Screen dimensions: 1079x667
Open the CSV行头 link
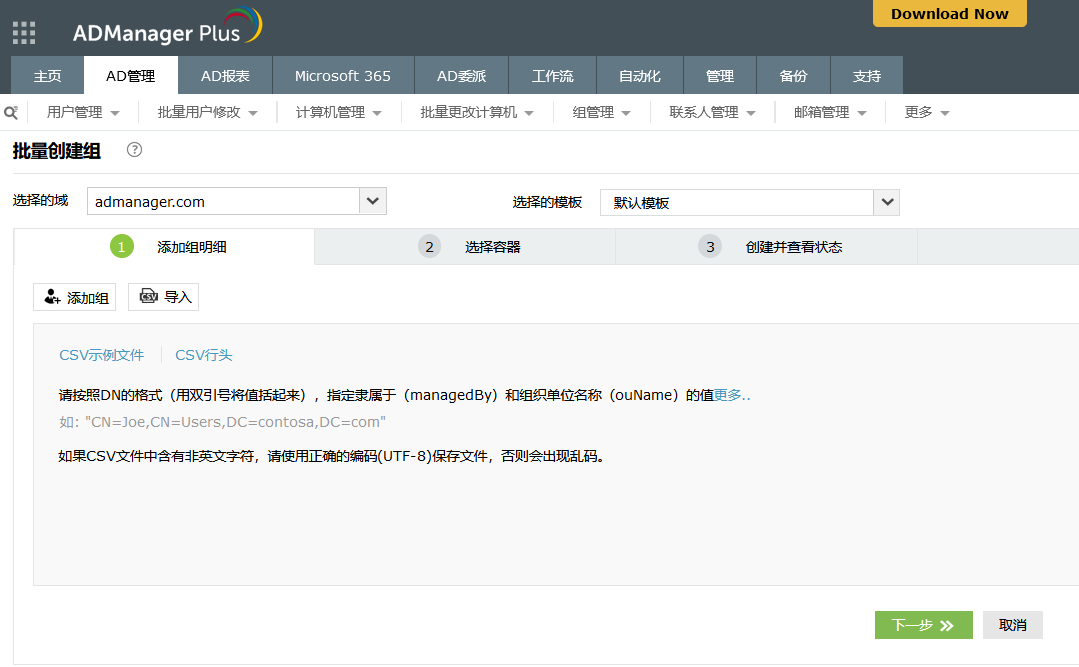204,355
